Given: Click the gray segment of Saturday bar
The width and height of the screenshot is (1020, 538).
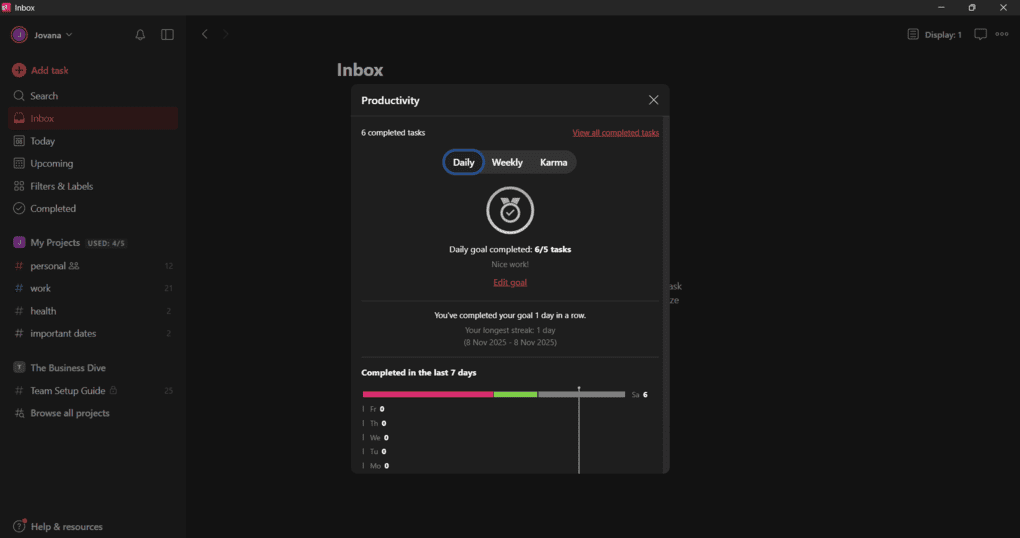Looking at the screenshot, I should tap(582, 394).
